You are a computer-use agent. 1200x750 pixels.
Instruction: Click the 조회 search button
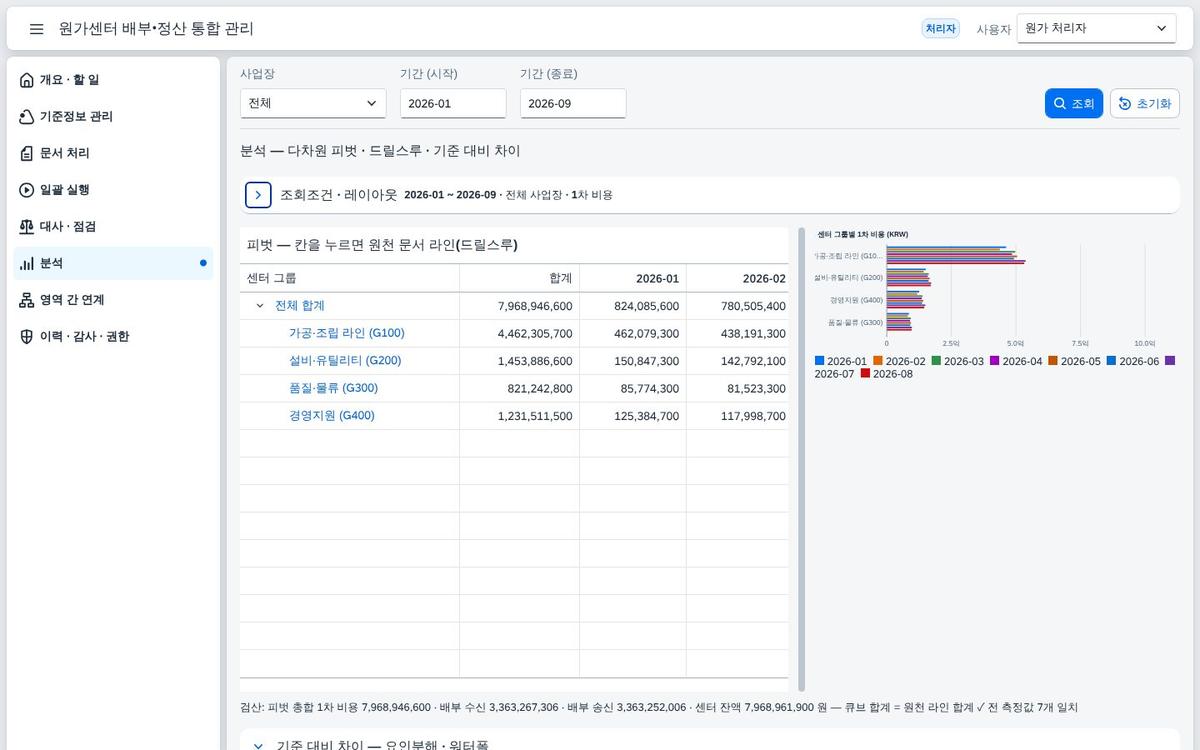click(x=1074, y=103)
